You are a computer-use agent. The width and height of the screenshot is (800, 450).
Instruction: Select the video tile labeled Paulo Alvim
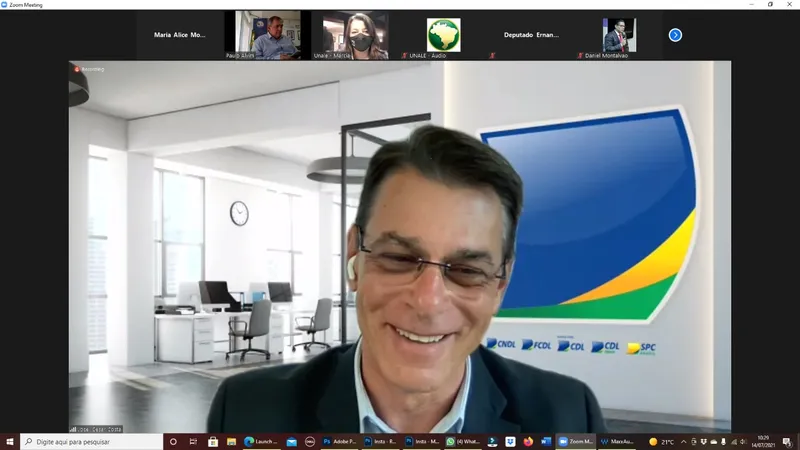pos(267,35)
